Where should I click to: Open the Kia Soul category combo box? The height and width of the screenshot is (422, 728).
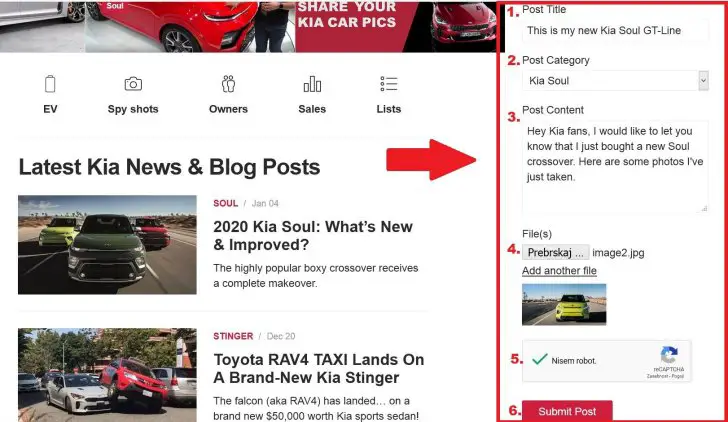615,81
